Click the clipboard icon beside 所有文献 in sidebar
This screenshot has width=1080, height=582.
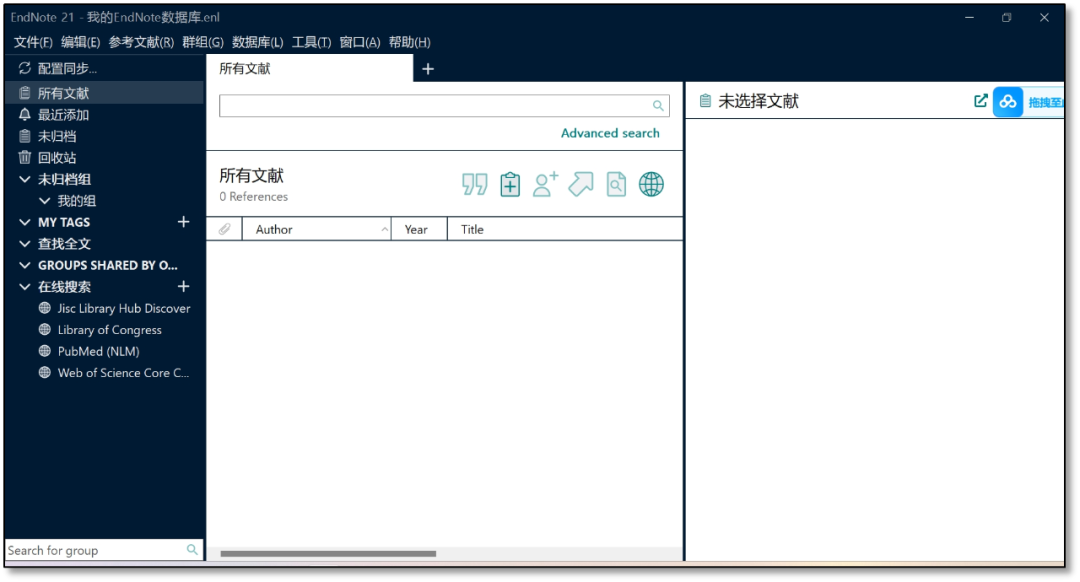(x=25, y=93)
